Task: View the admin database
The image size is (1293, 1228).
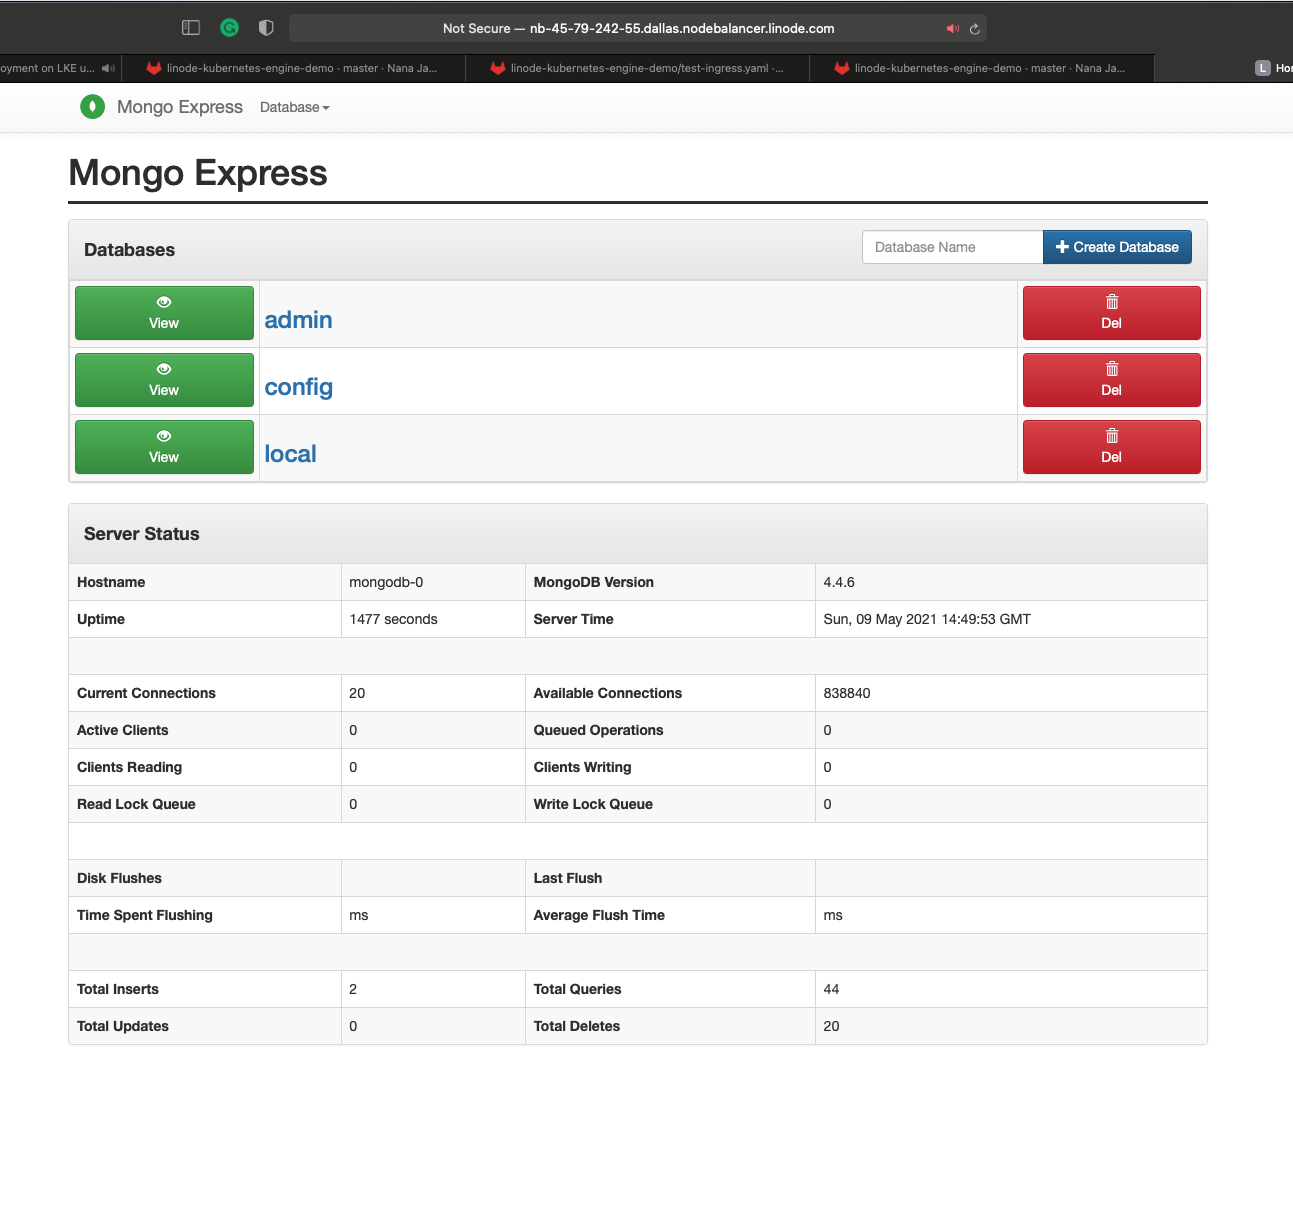Action: tap(164, 313)
